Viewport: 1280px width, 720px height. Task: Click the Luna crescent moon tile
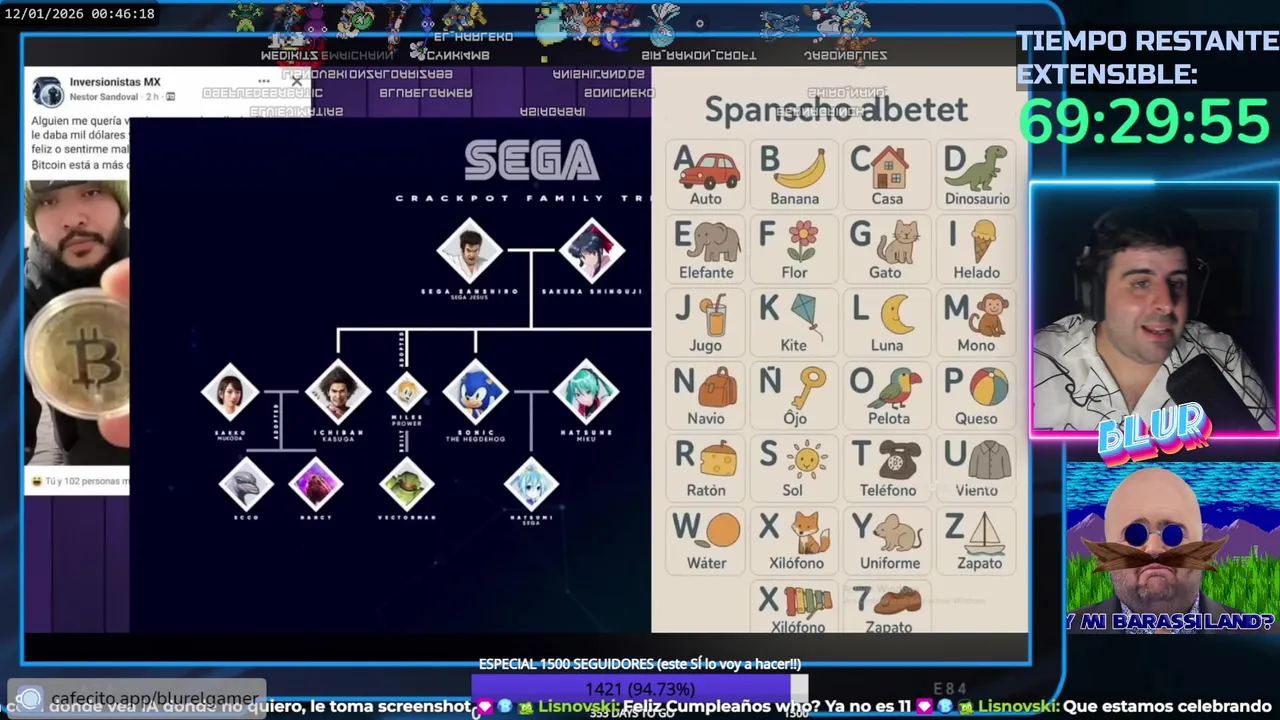(886, 322)
